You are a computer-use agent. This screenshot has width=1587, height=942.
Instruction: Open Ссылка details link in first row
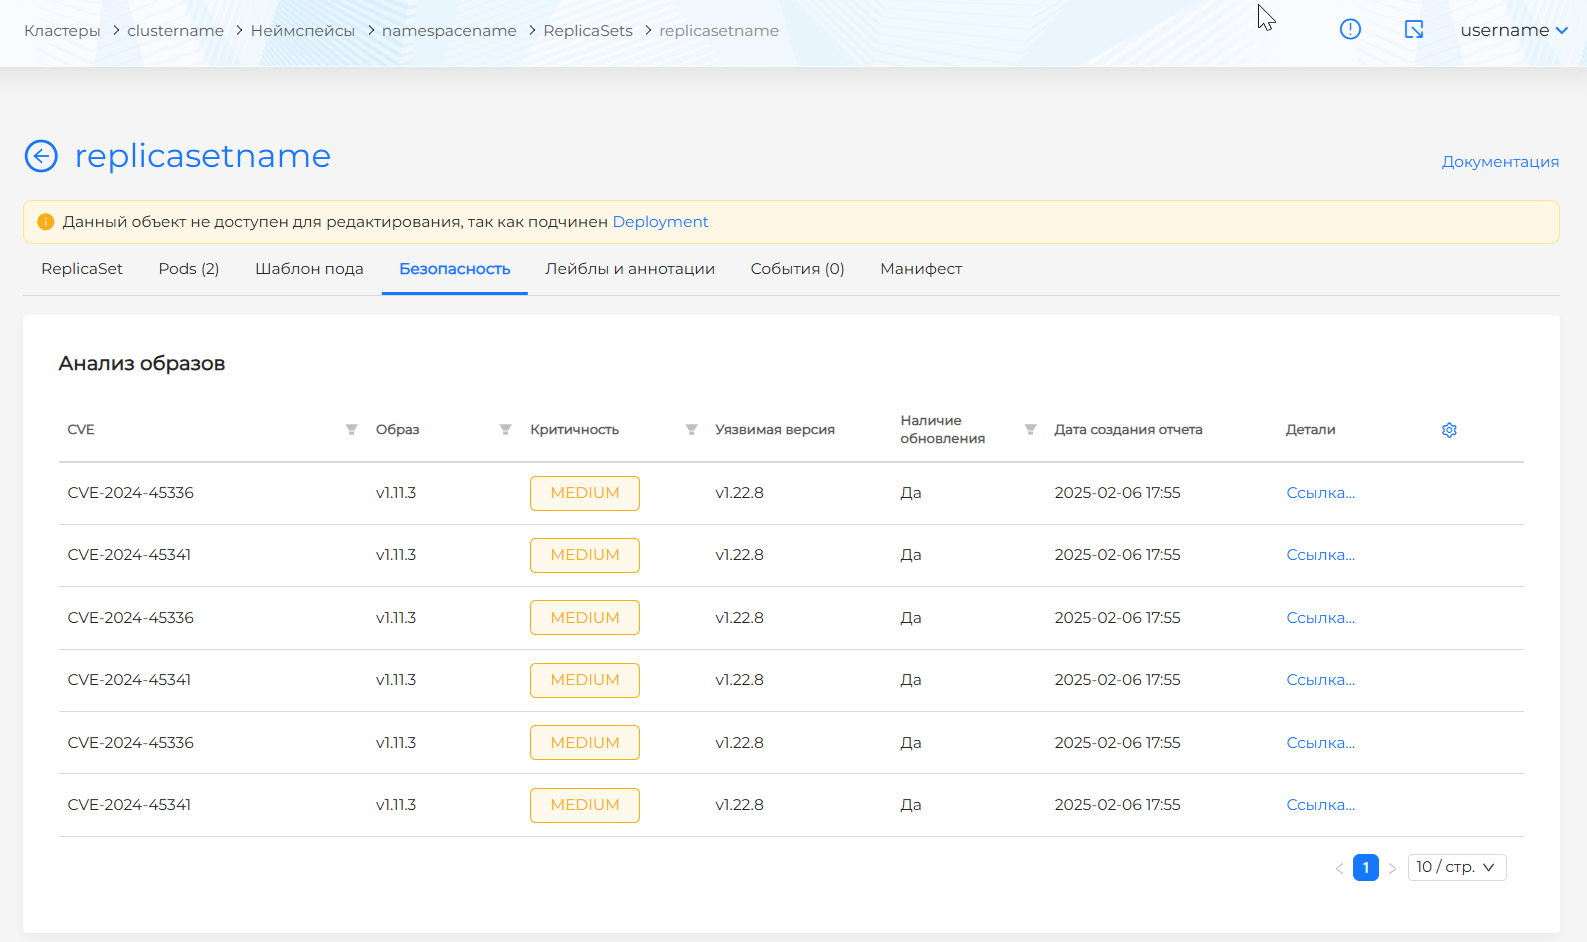click(x=1320, y=493)
